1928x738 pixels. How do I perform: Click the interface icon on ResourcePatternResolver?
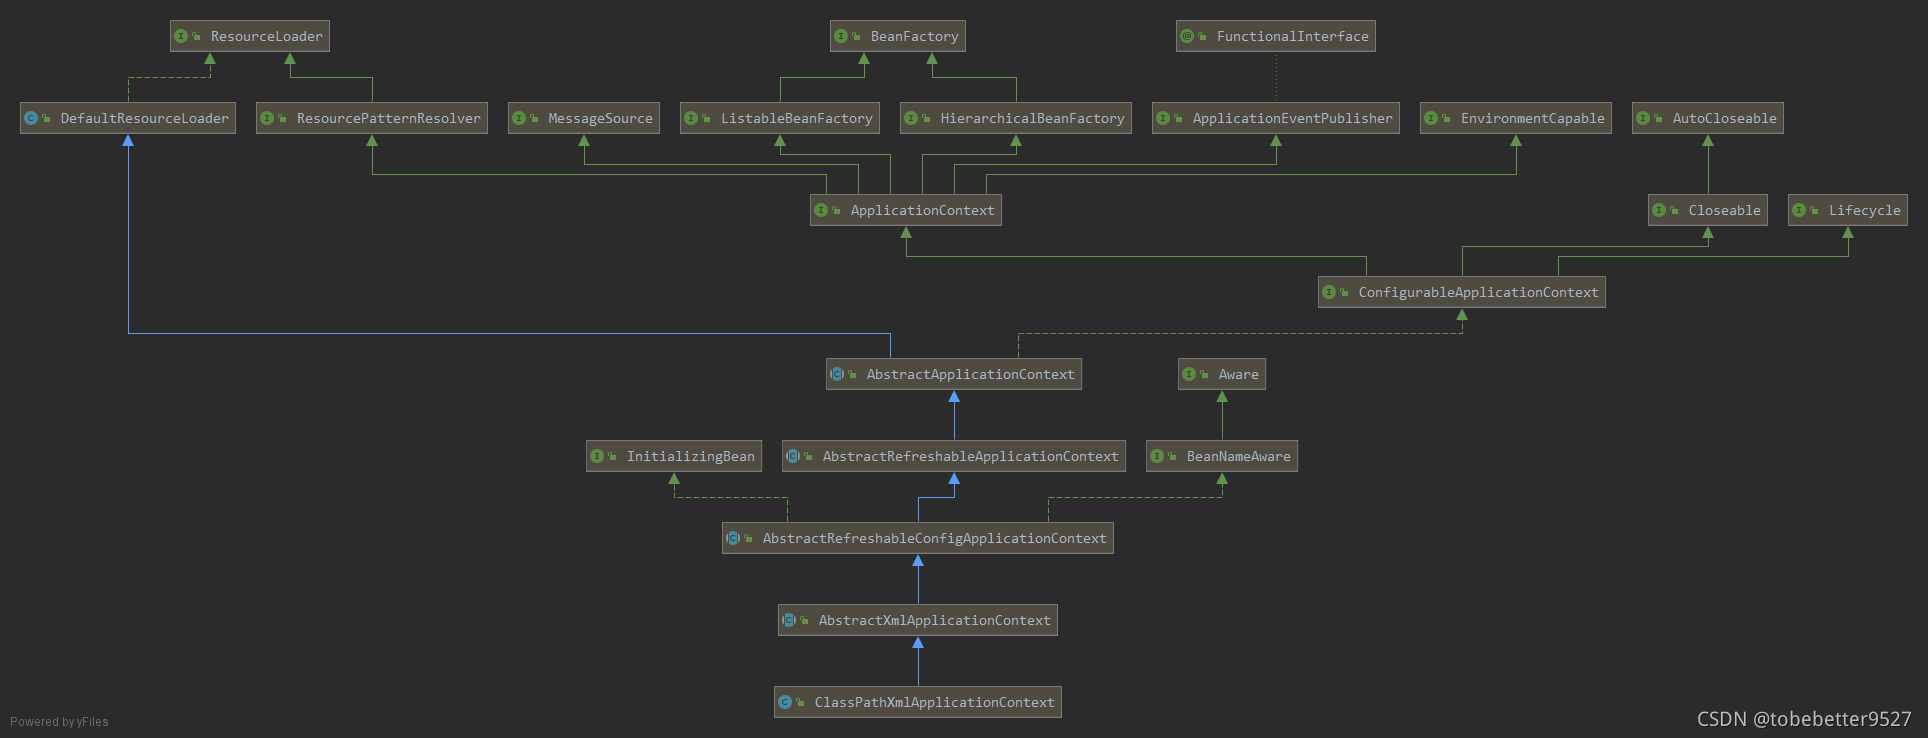(267, 118)
